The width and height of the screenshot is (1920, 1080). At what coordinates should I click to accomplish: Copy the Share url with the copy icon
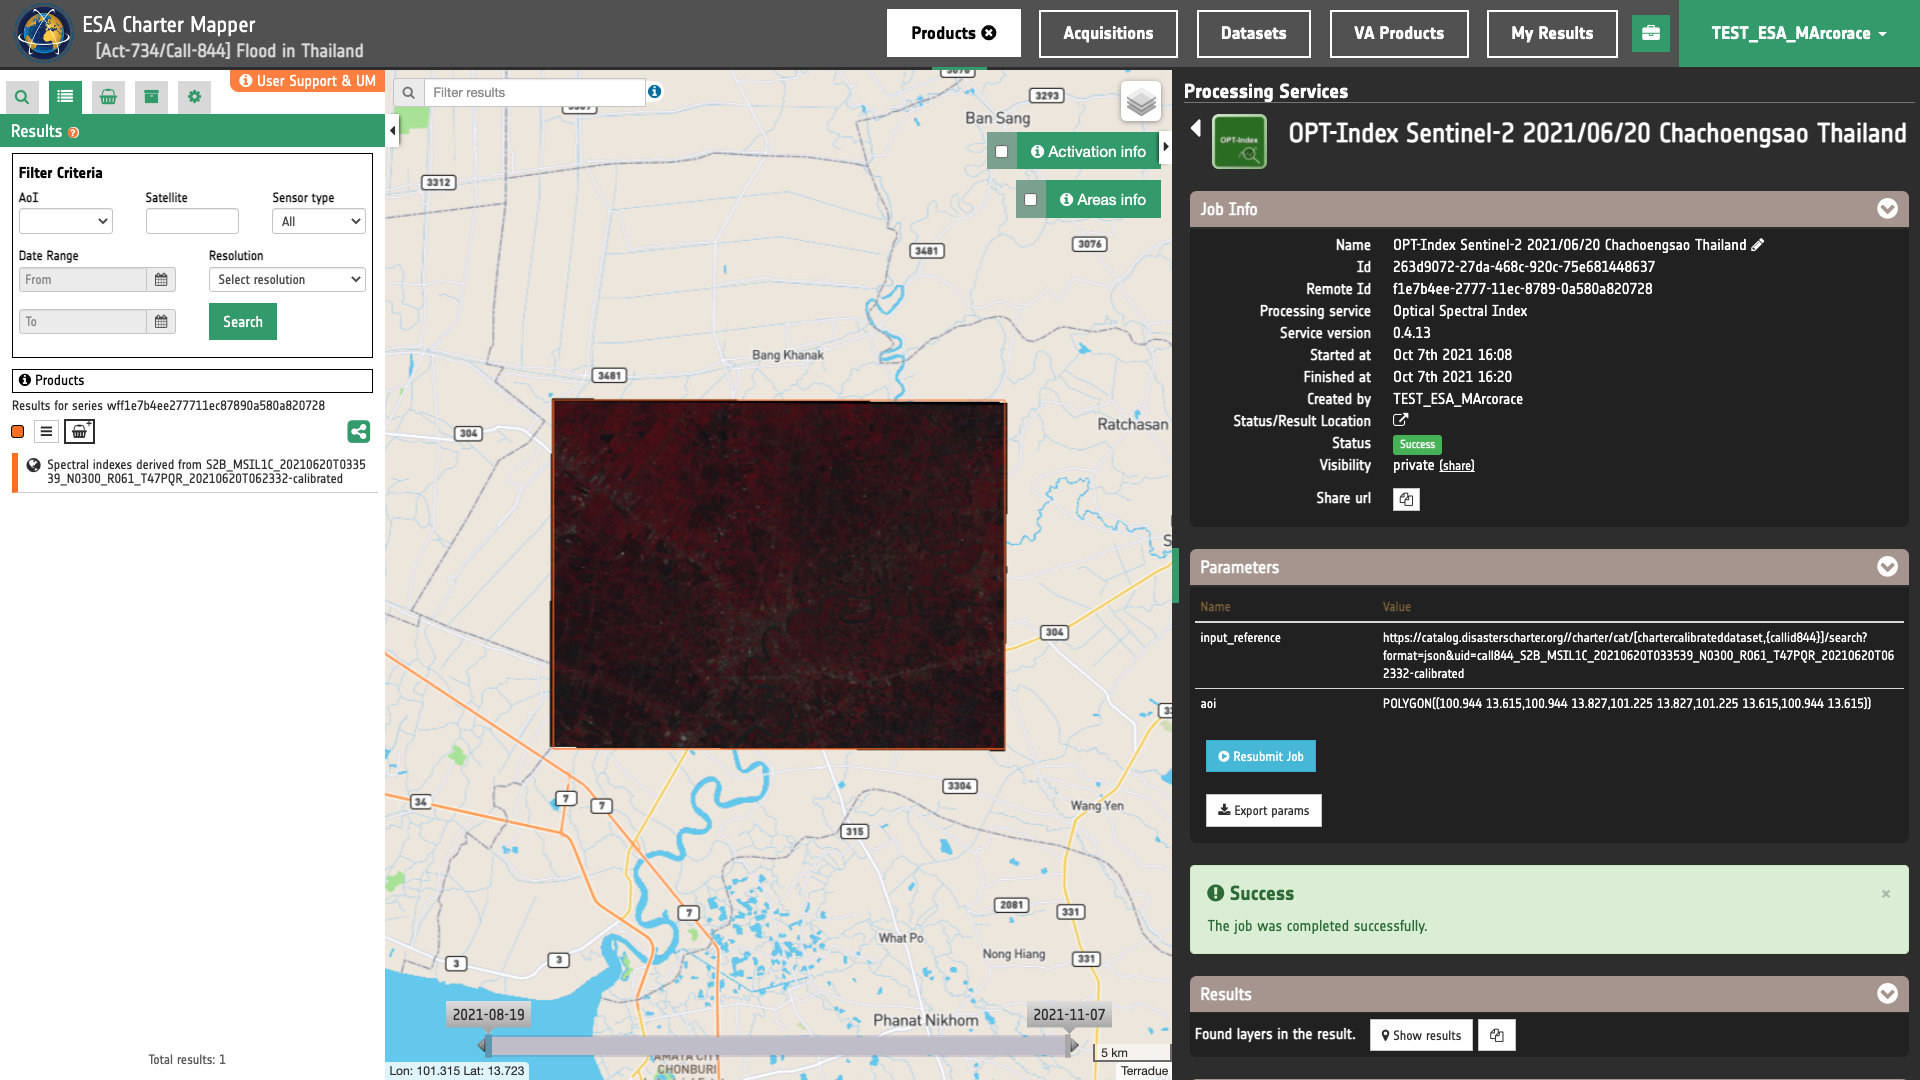click(1406, 499)
